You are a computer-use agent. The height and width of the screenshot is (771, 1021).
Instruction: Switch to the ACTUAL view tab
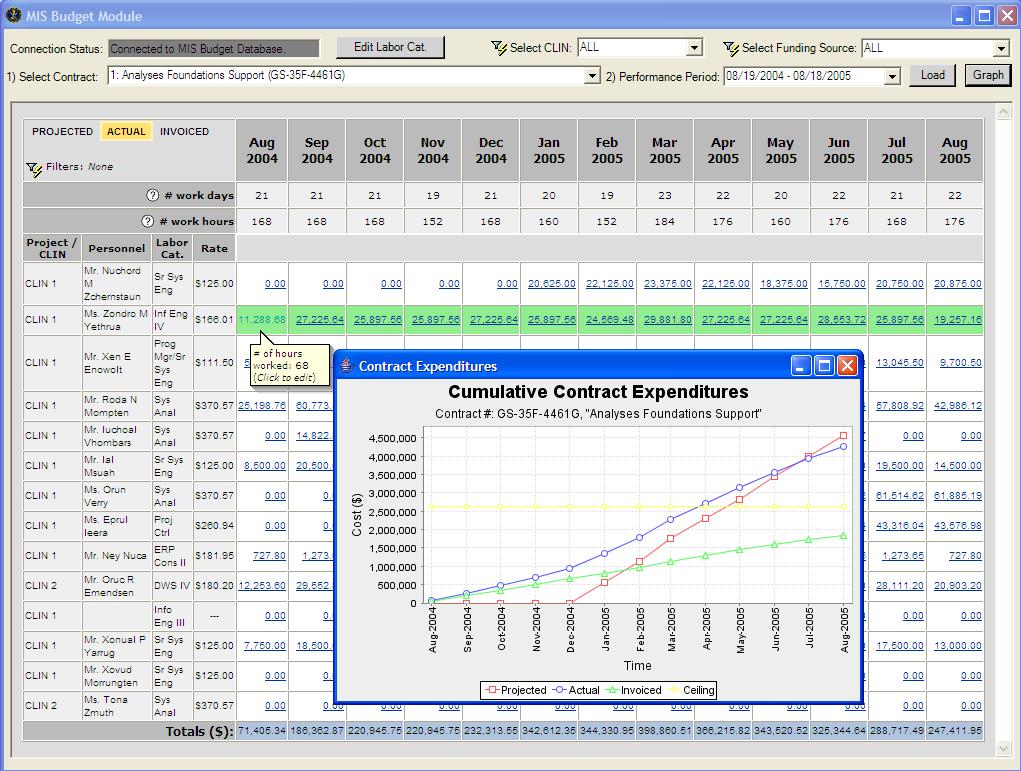pos(126,132)
